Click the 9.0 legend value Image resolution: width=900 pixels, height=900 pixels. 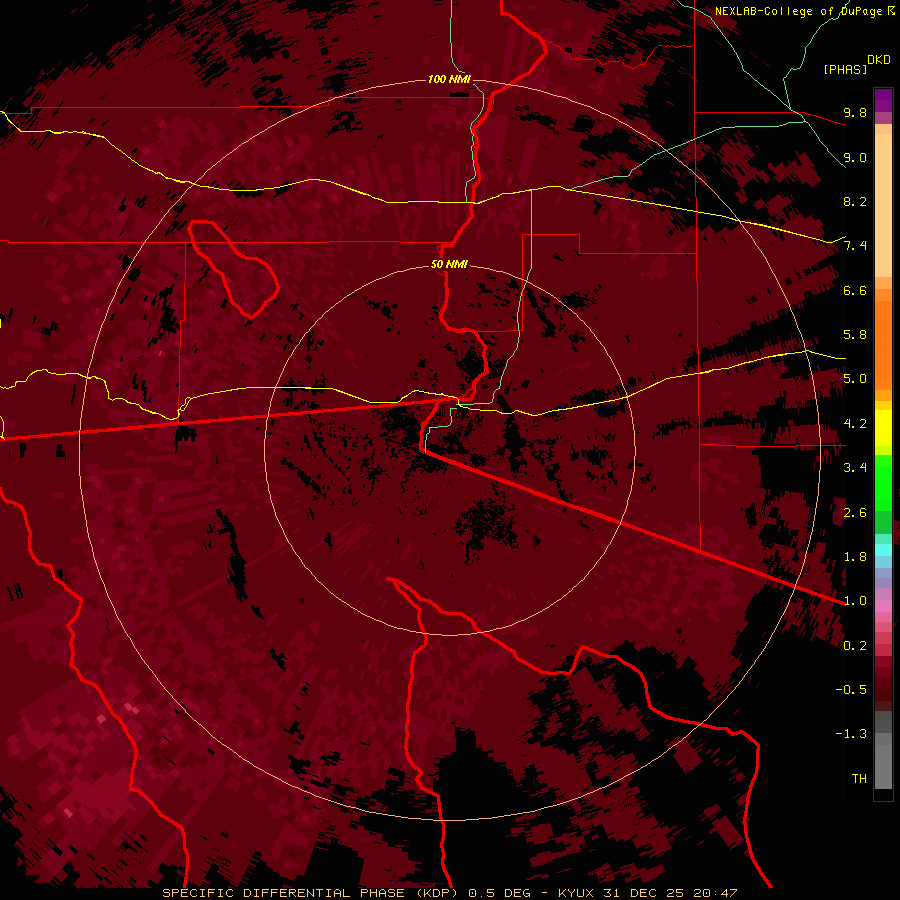click(855, 157)
